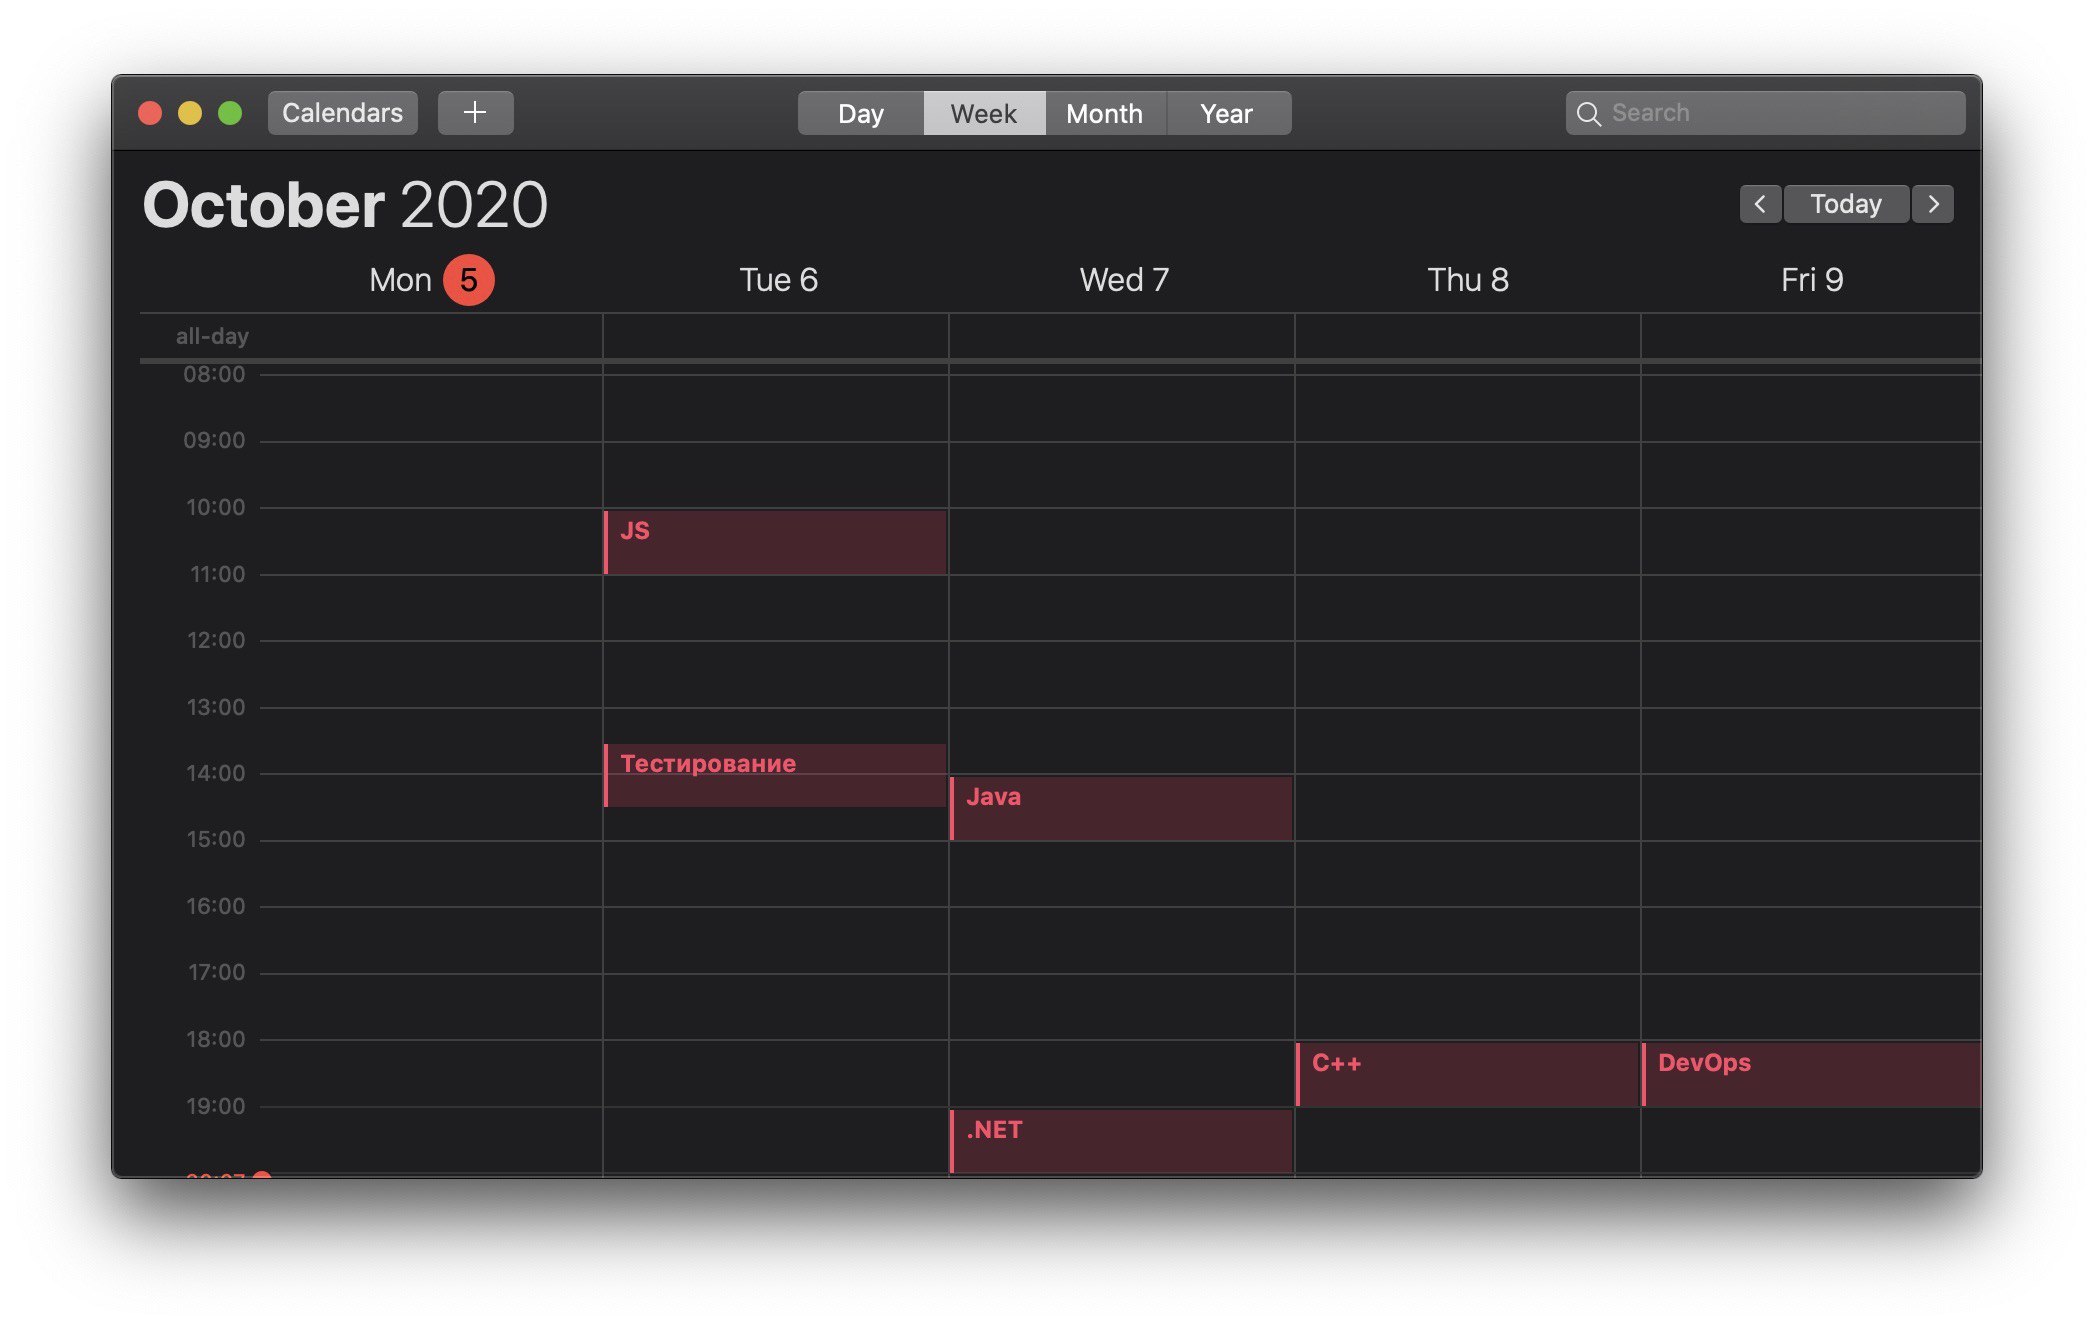Click the October 2020 title
Image resolution: width=2094 pixels, height=1326 pixels.
coord(345,205)
